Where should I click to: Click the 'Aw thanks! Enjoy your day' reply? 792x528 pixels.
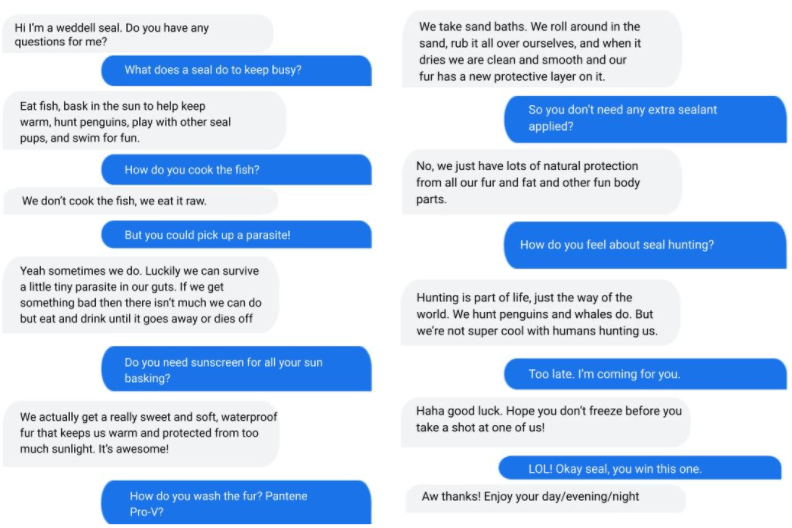tap(546, 498)
